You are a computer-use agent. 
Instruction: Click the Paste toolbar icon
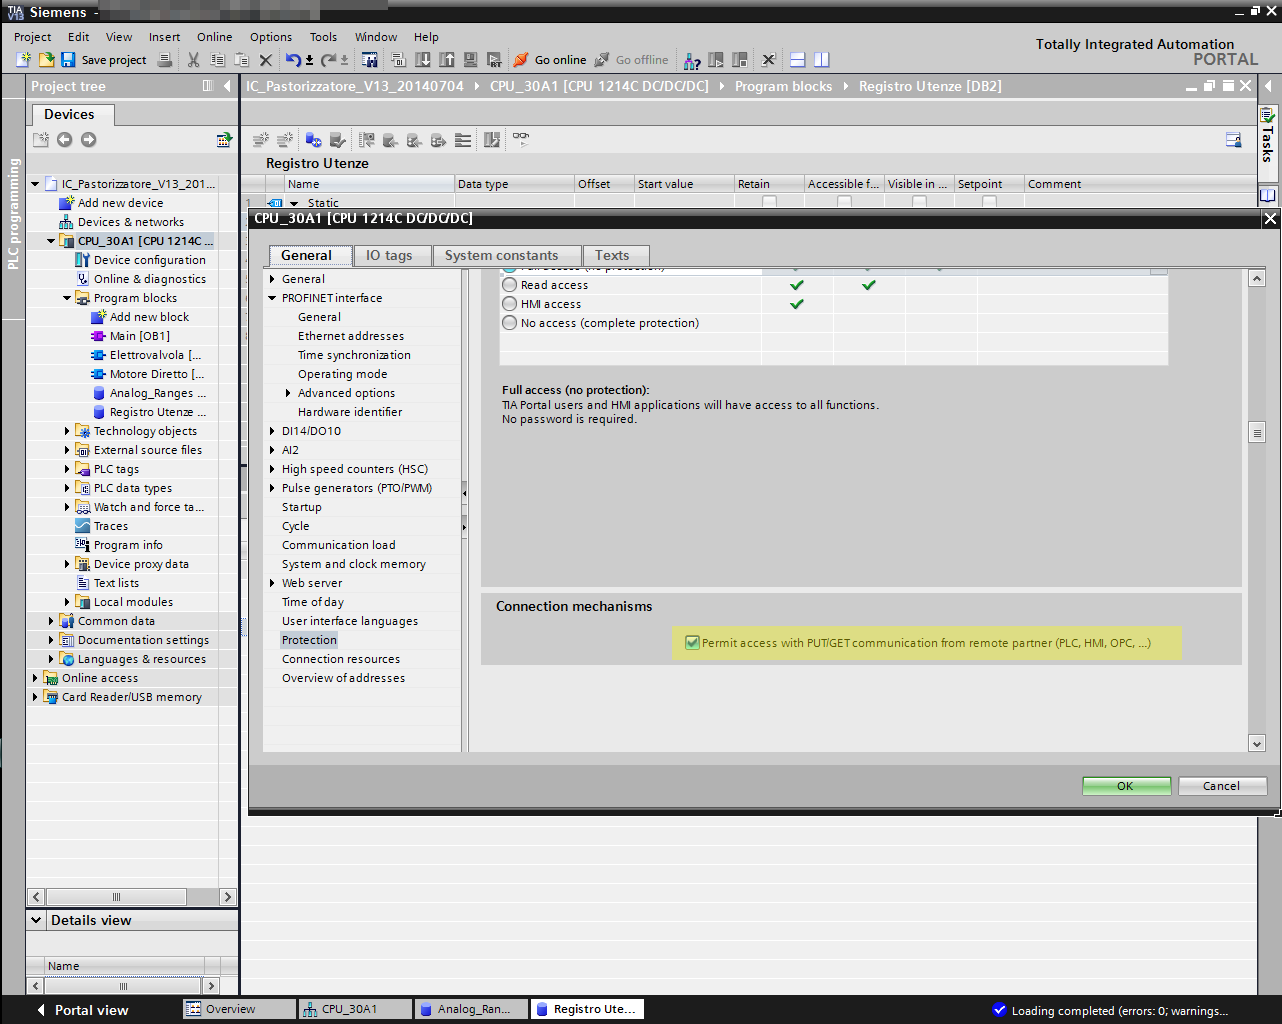[241, 60]
